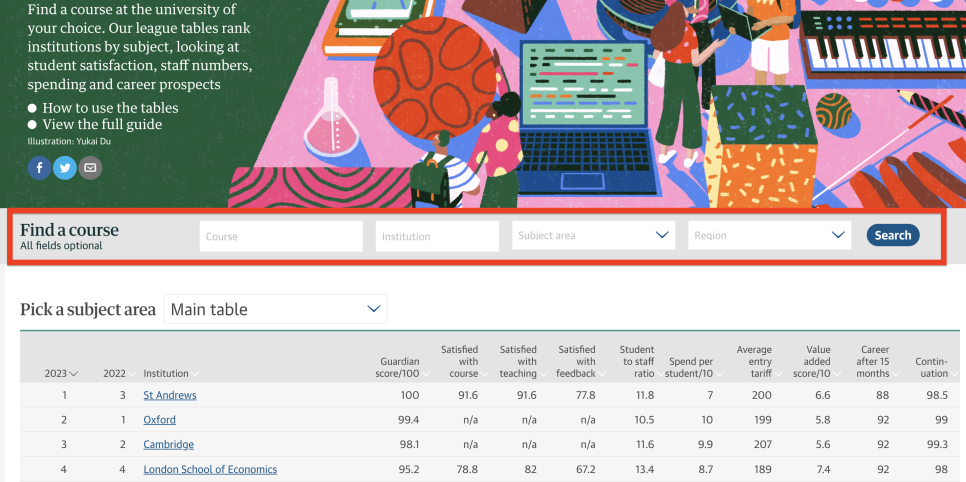Sort by Satisfied with course column
Viewport: 966px width, 482px height.
click(x=463, y=362)
